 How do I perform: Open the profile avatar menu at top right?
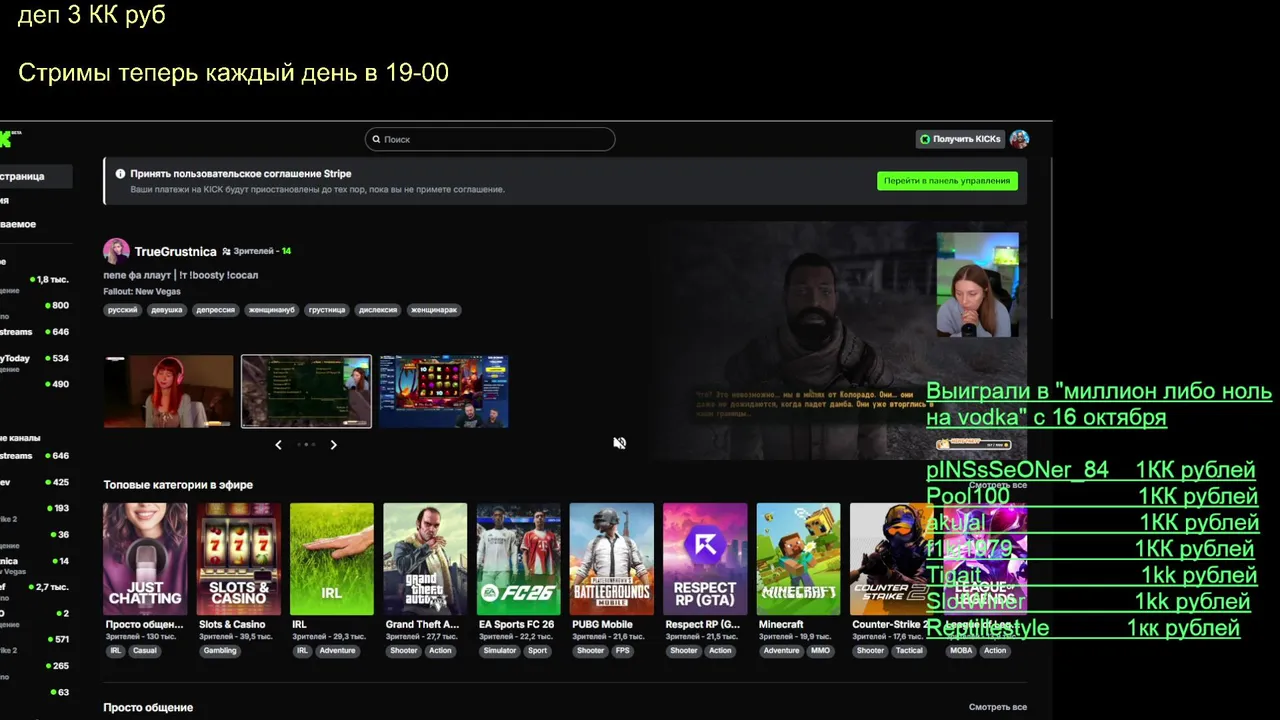tap(1019, 139)
